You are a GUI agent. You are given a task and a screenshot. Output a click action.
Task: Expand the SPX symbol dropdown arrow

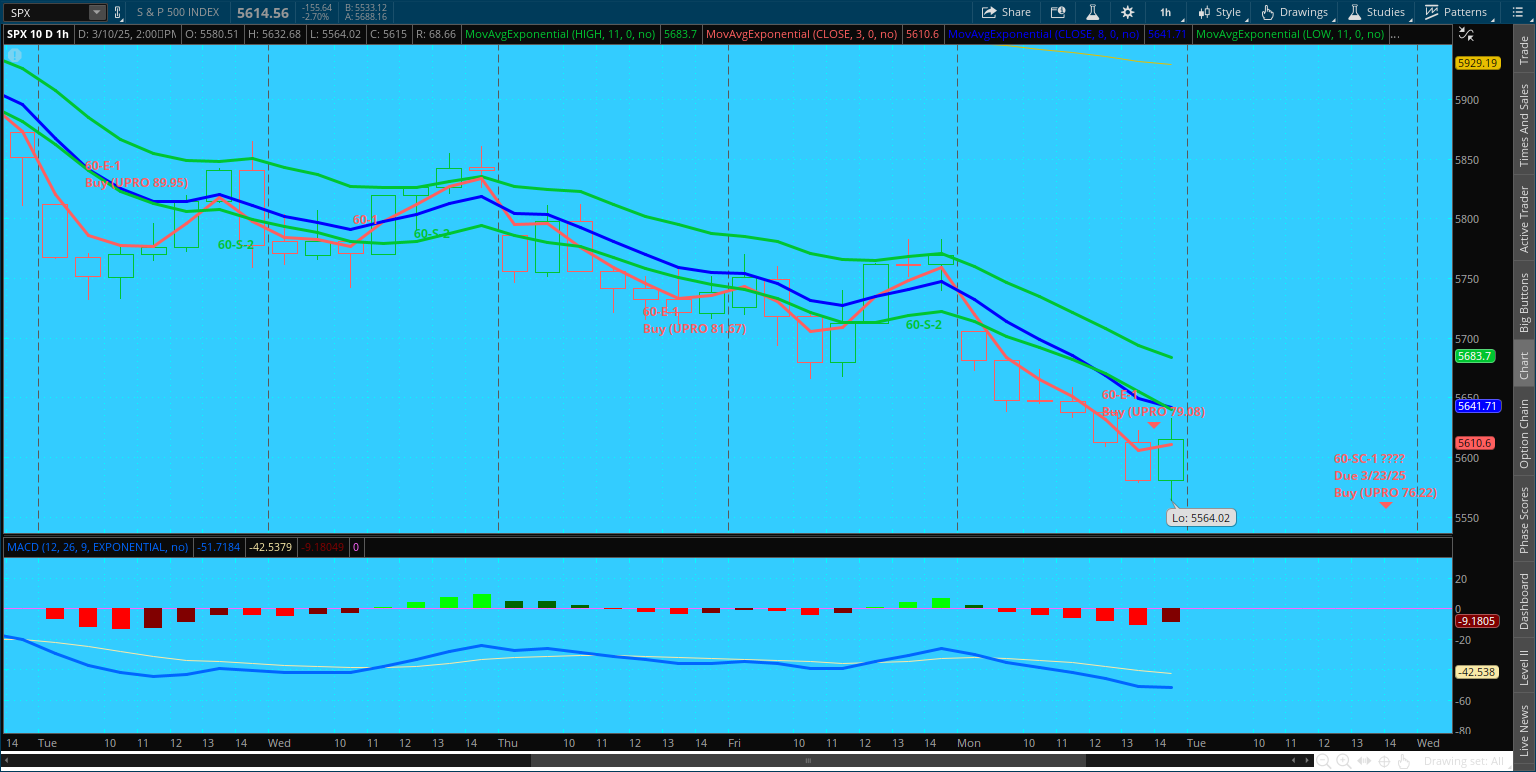(96, 13)
